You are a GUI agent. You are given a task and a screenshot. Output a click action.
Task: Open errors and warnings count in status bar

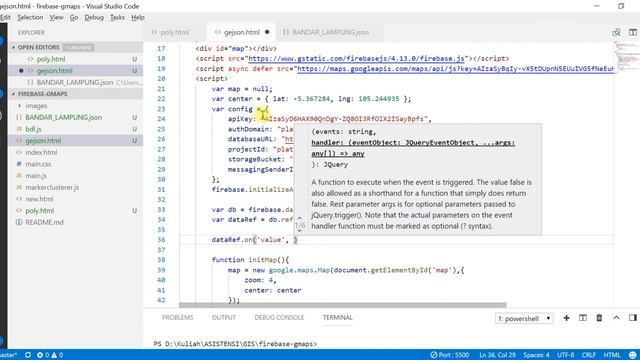pos(50,355)
